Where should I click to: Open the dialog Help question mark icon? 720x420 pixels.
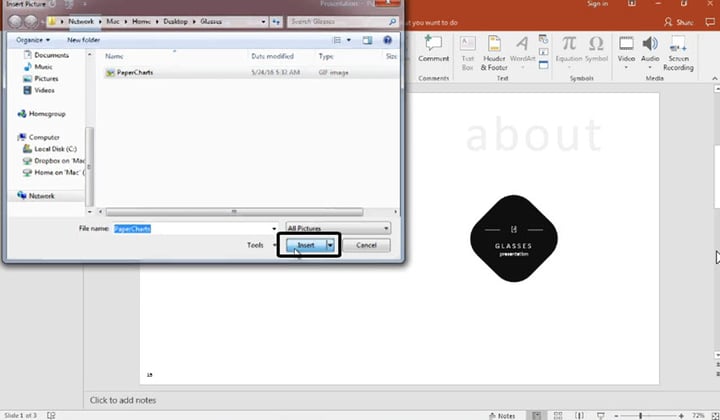click(388, 40)
